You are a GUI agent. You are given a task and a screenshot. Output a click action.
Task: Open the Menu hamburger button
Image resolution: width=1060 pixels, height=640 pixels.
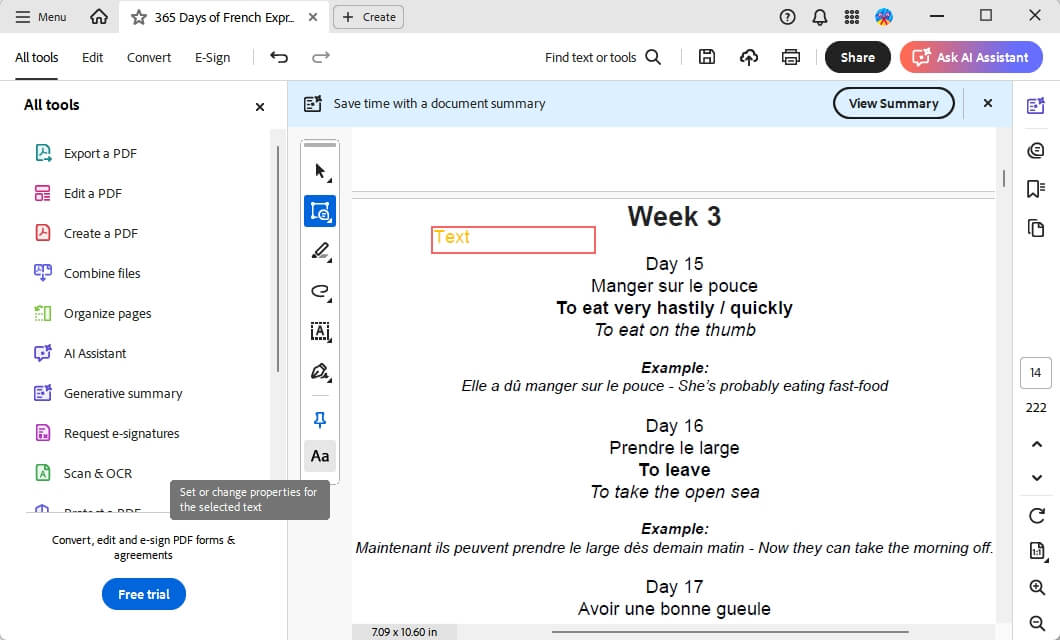point(41,17)
